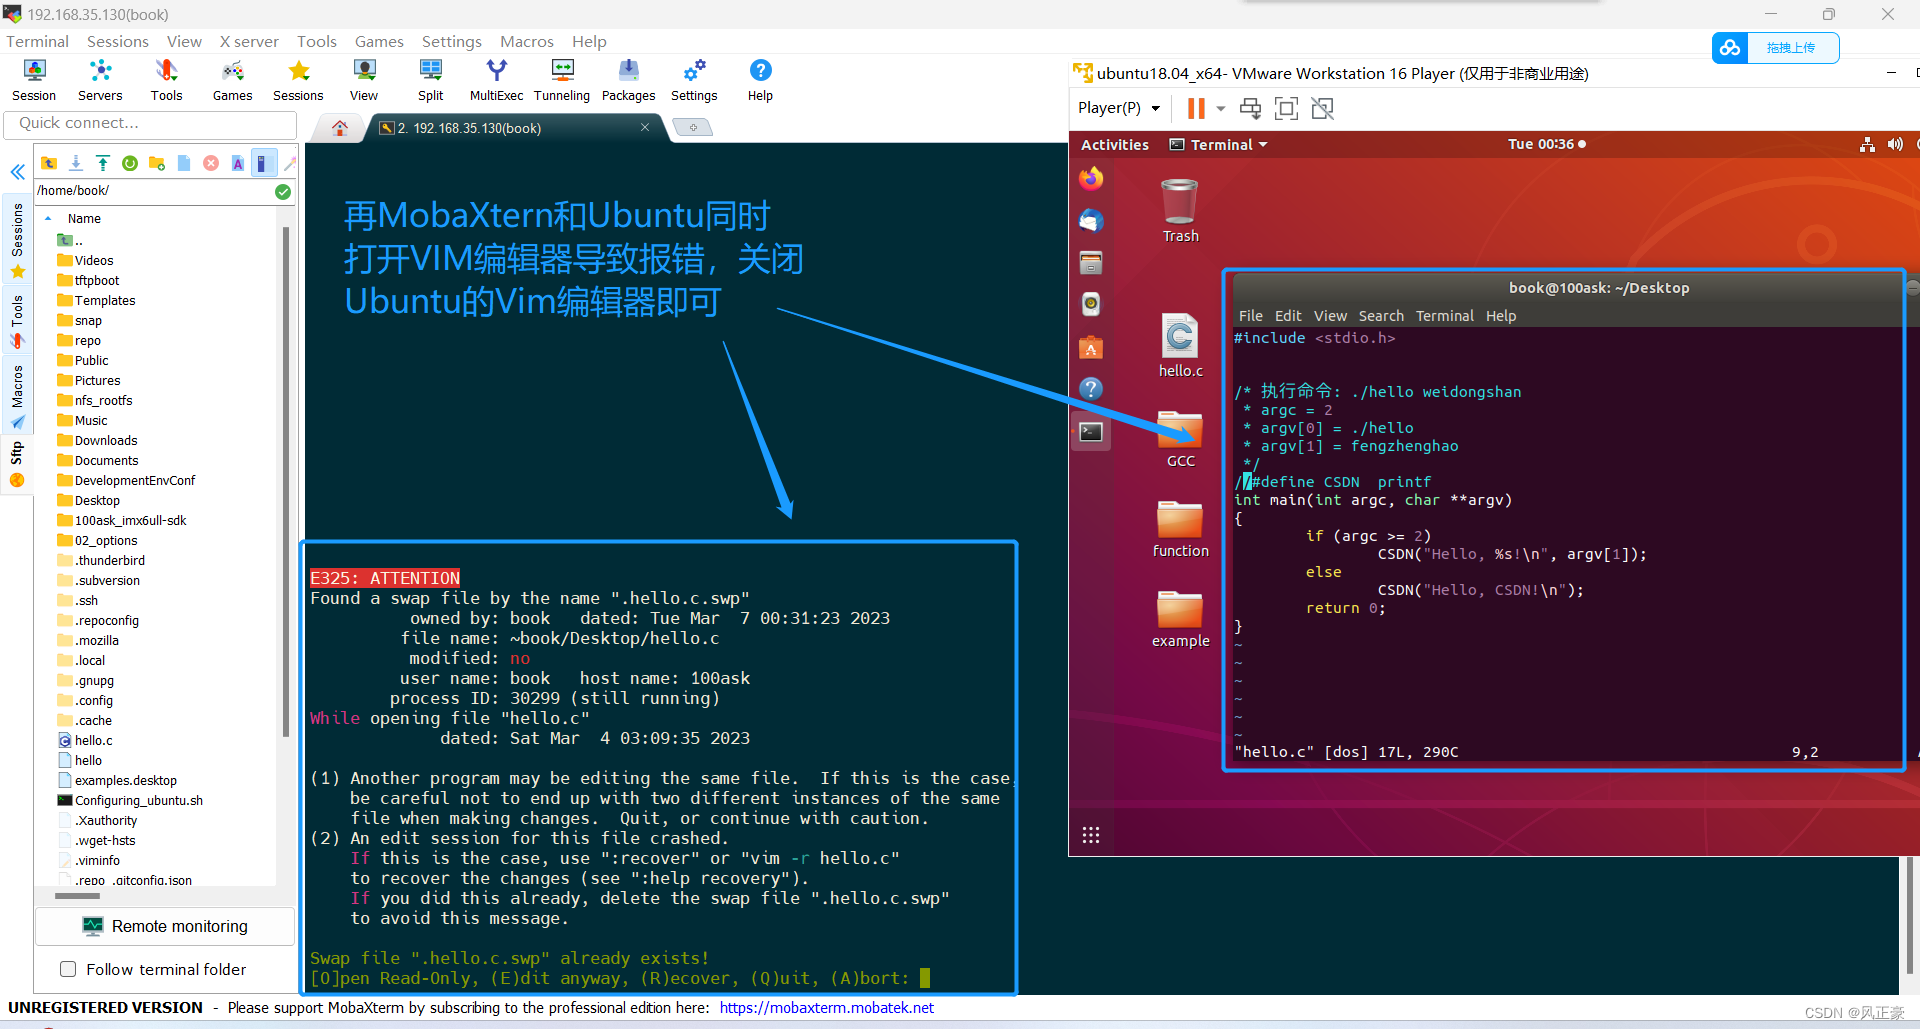The height and width of the screenshot is (1029, 1920).
Task: Open hello.c icon on Ubuntu desktop
Action: (x=1180, y=345)
